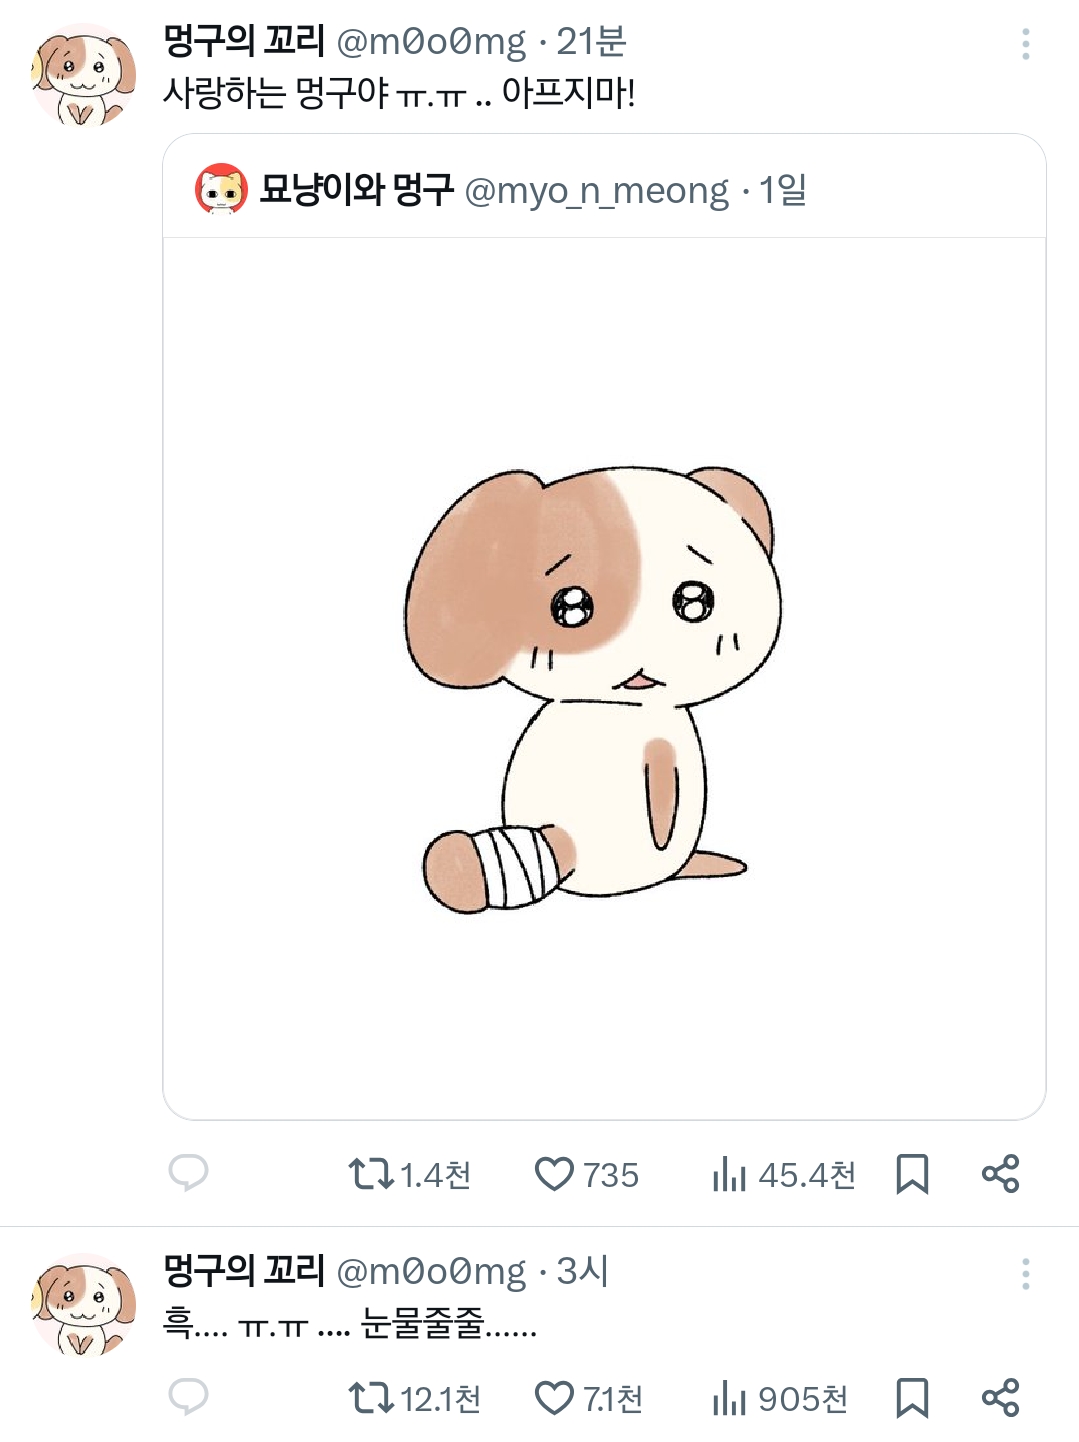The height and width of the screenshot is (1442, 1079).
Task: Retweet the tweet with 12.1천 retweets
Action: click(x=371, y=1398)
